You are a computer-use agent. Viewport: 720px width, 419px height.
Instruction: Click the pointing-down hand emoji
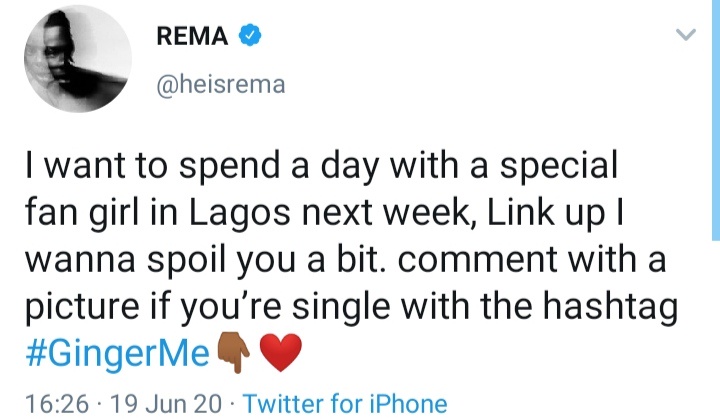tap(232, 351)
